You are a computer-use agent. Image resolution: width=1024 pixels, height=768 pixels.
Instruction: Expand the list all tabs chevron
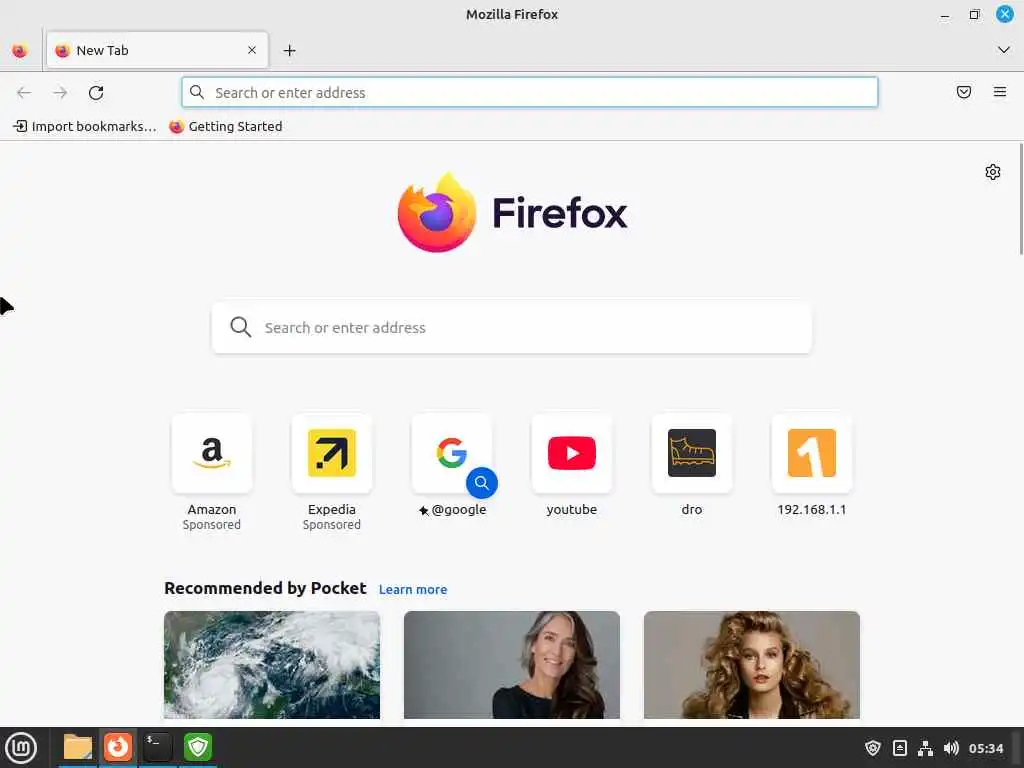click(x=1004, y=50)
